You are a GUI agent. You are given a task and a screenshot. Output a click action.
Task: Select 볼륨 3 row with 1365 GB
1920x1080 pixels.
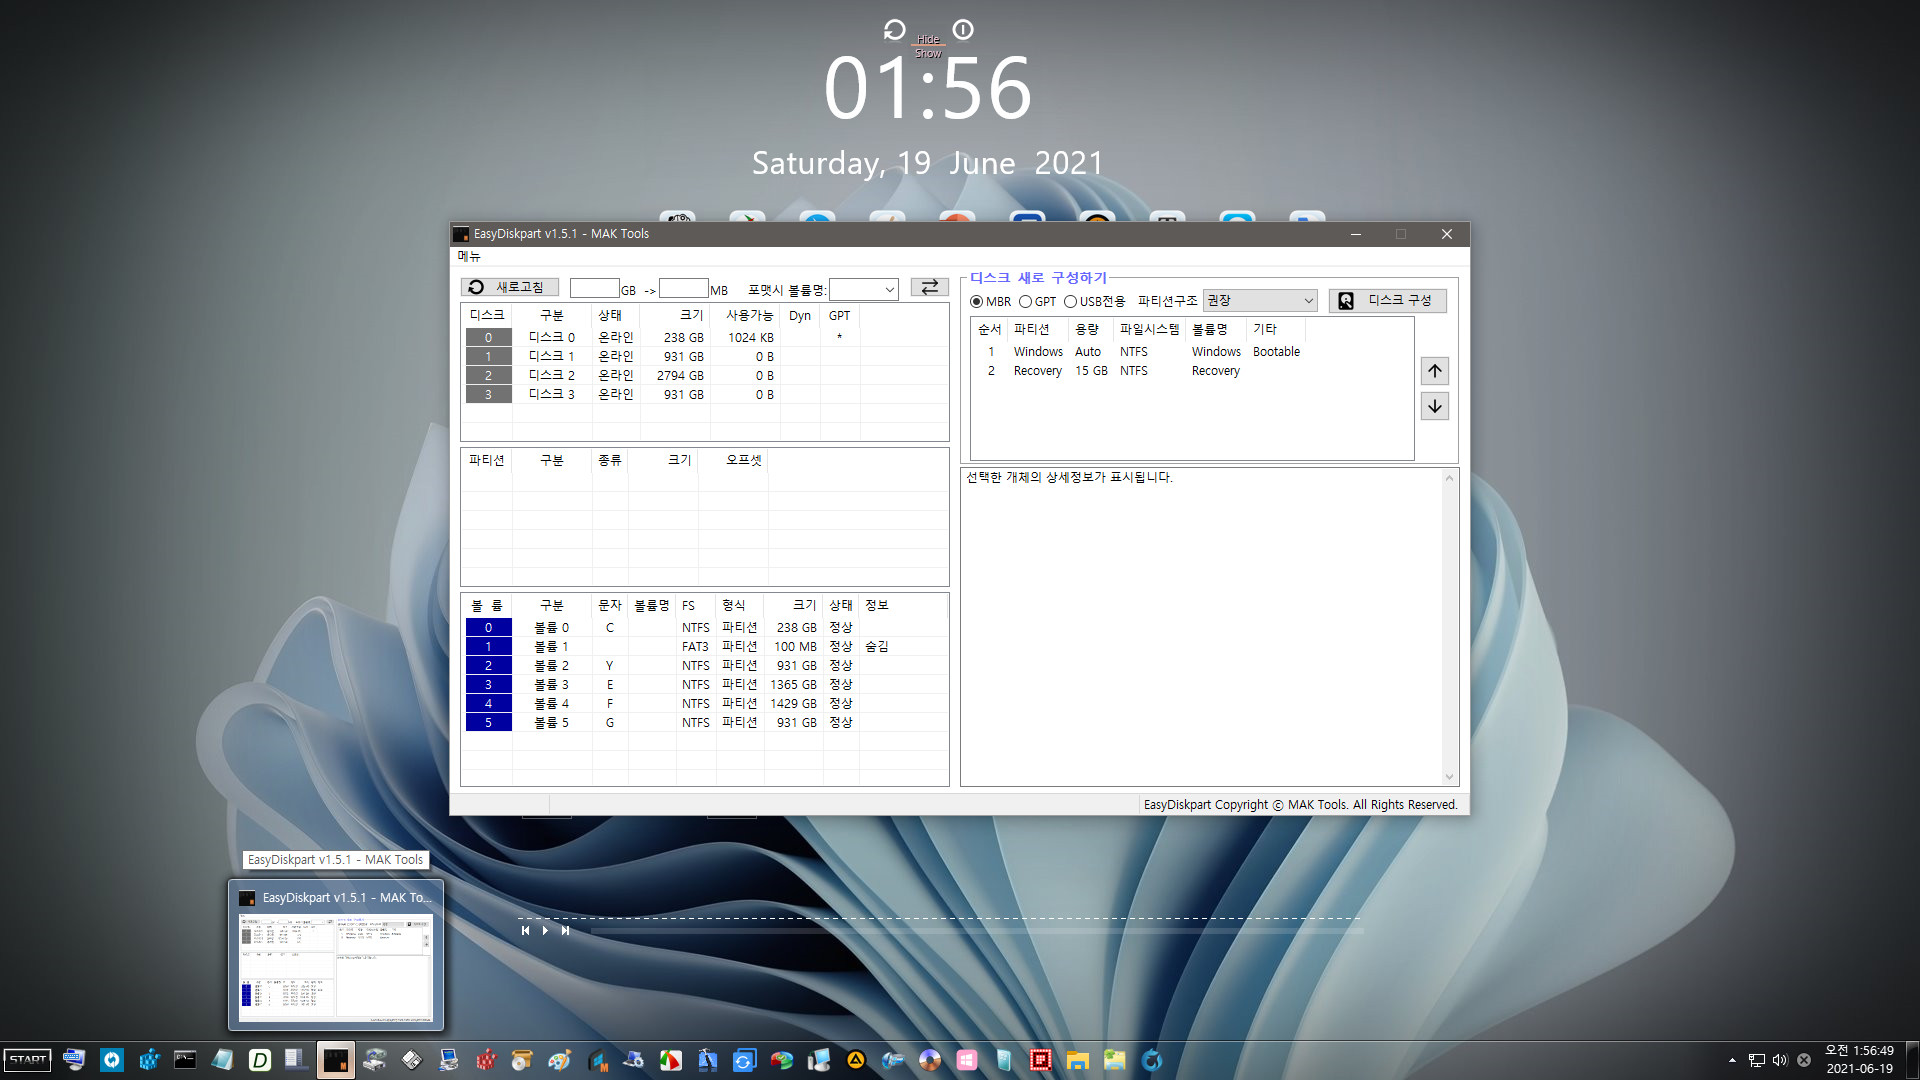click(704, 684)
